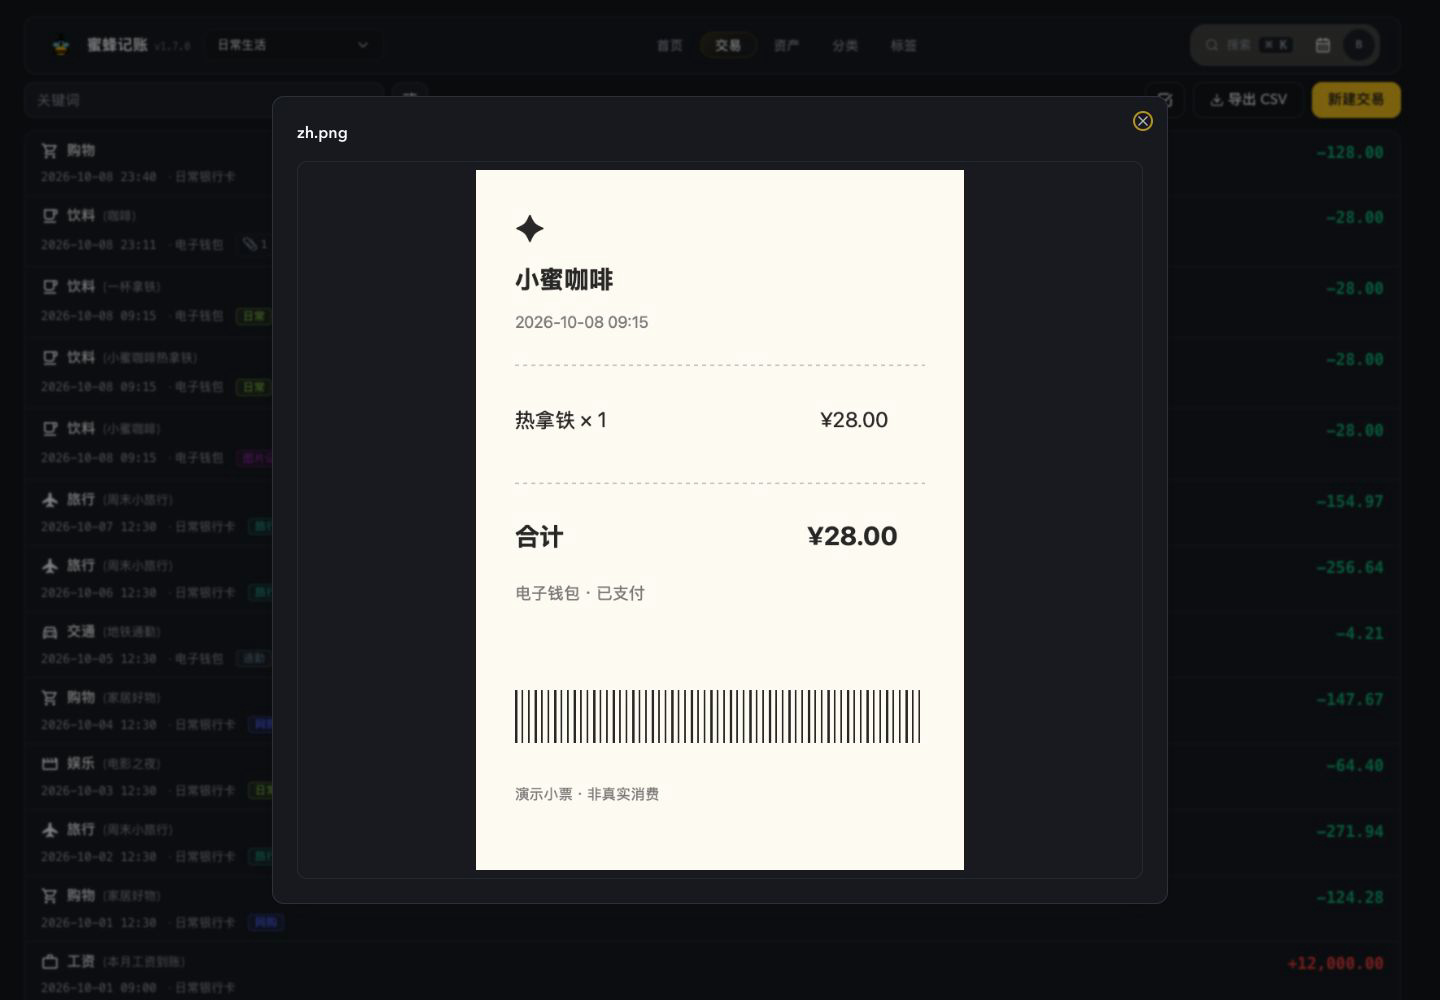The image size is (1440, 1000).
Task: Click the -128.00 amount
Action: tap(1350, 153)
